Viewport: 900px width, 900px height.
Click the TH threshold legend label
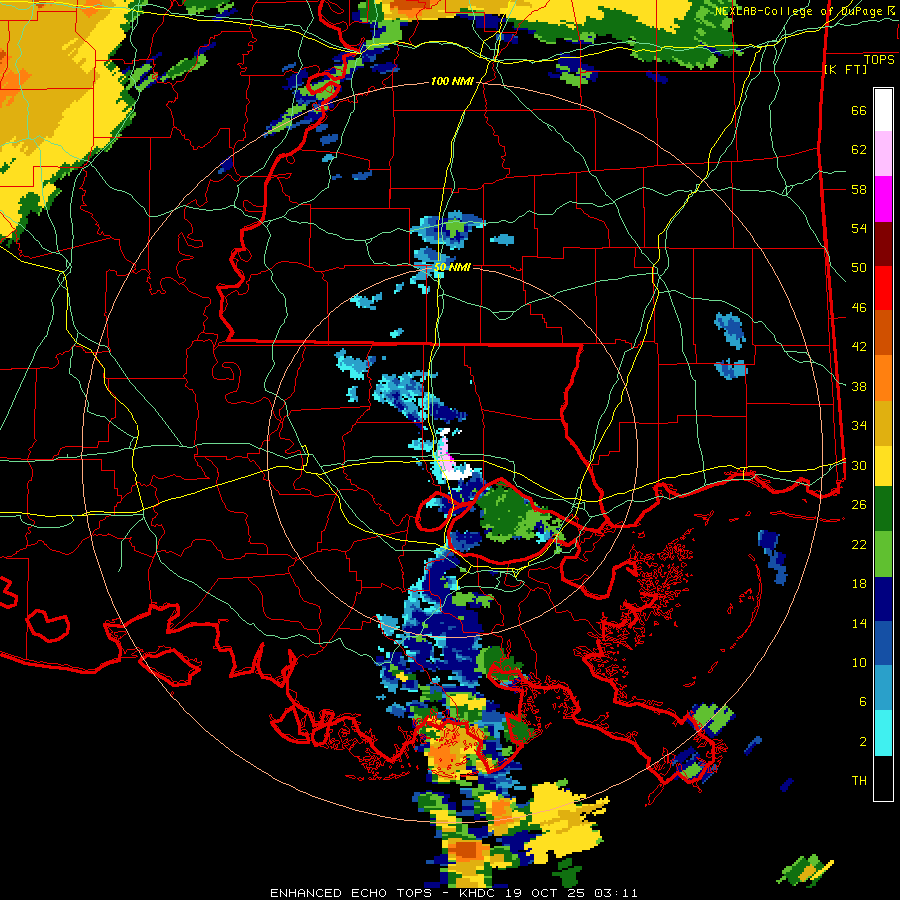point(859,781)
